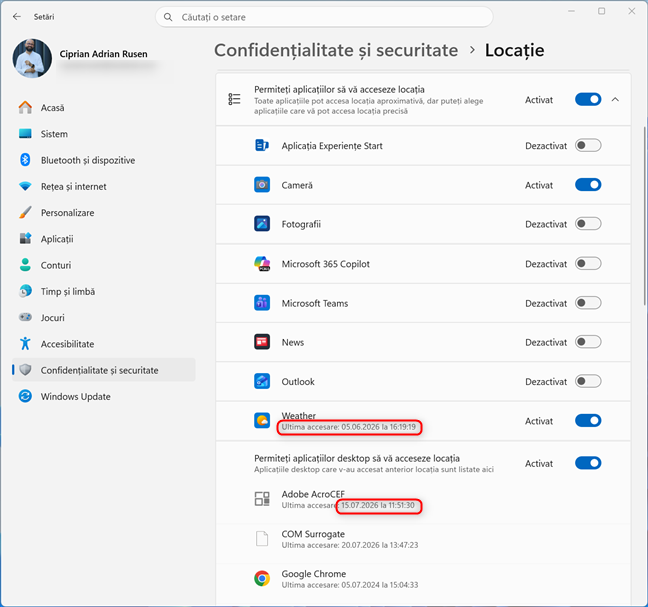Image resolution: width=648 pixels, height=607 pixels.
Task: Click the Ciprian Adrian Rusen account name
Action: [x=103, y=54]
